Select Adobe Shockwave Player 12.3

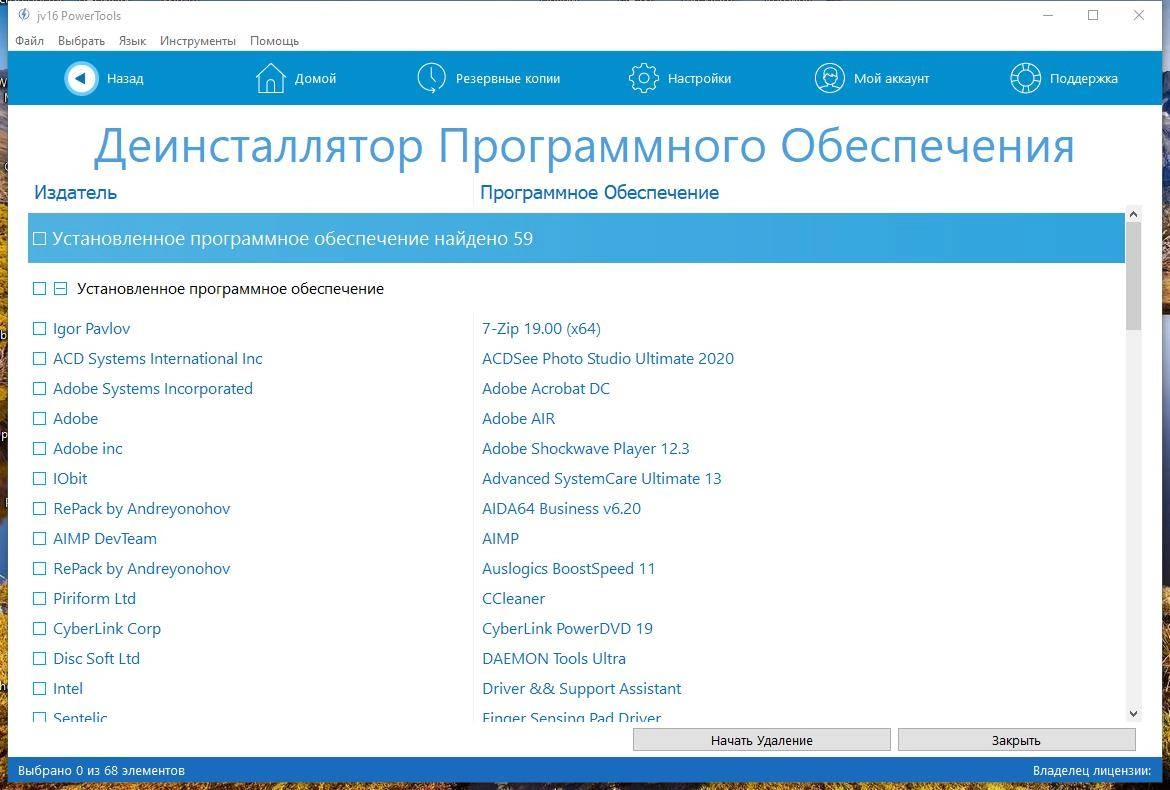click(x=586, y=448)
